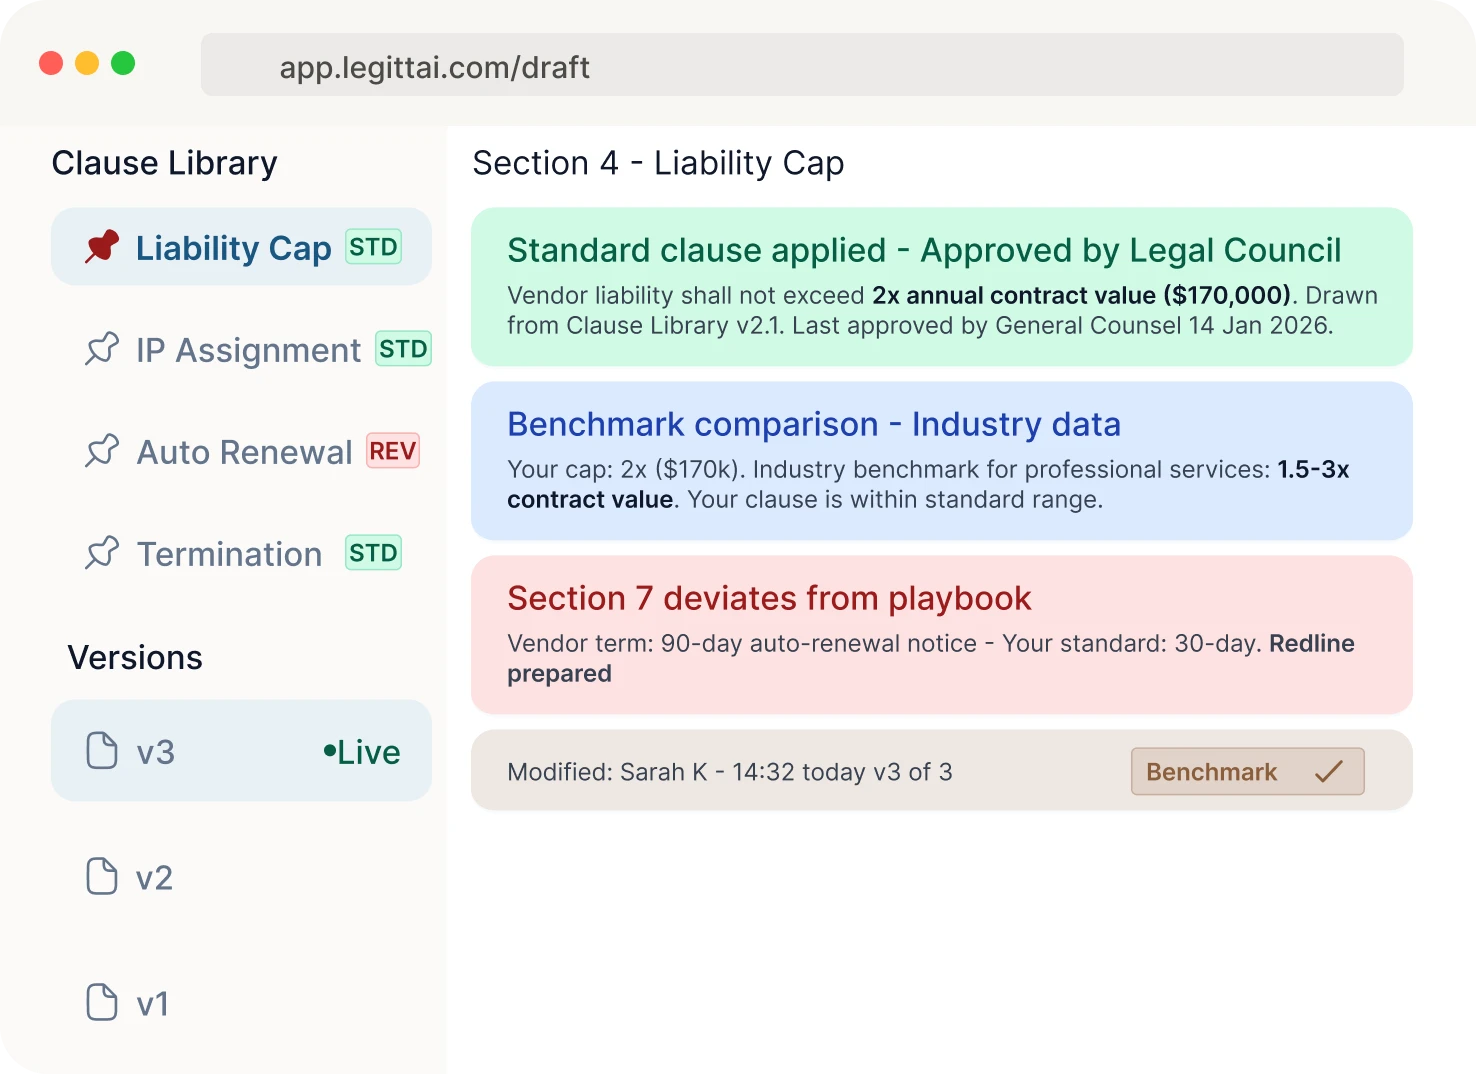Viewport: 1476px width, 1074px height.
Task: Pin the Termination clause
Action: click(102, 552)
